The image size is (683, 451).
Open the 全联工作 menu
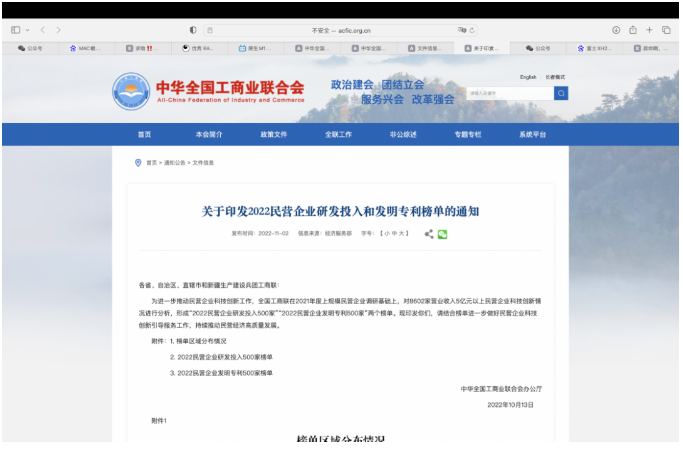(338, 135)
